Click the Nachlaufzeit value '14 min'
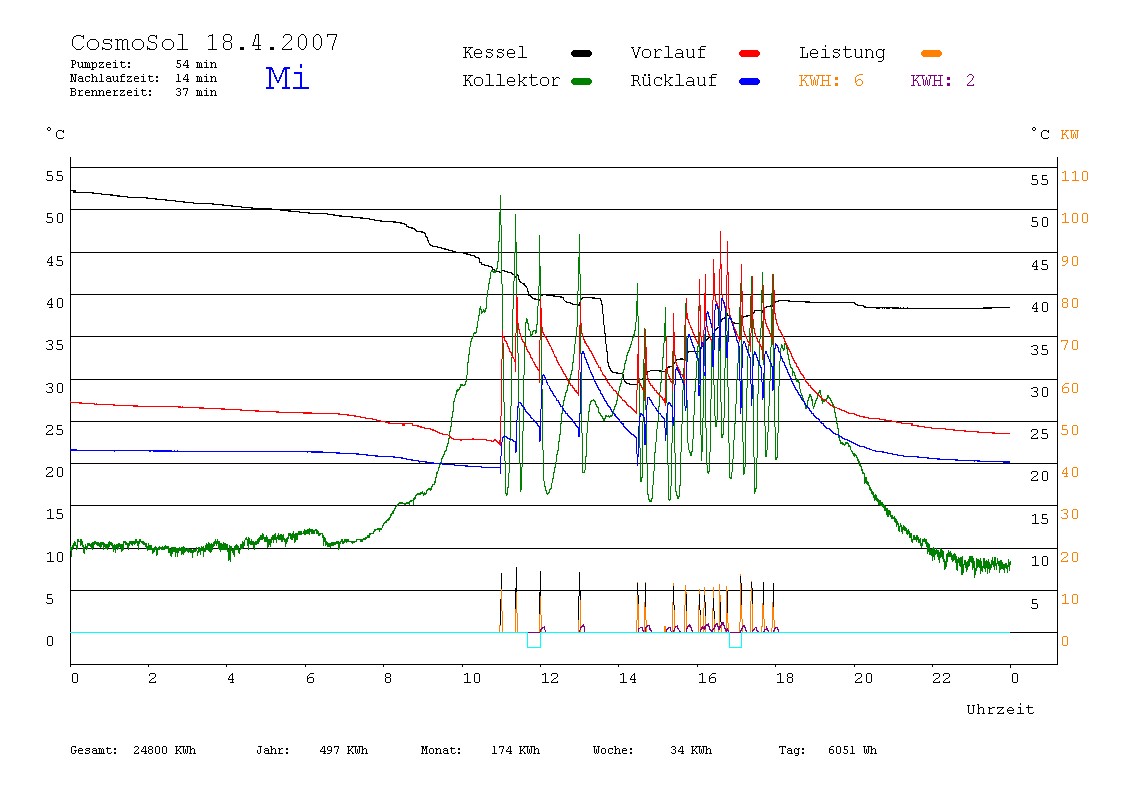Screen dimensions: 1148x812 click(195, 78)
